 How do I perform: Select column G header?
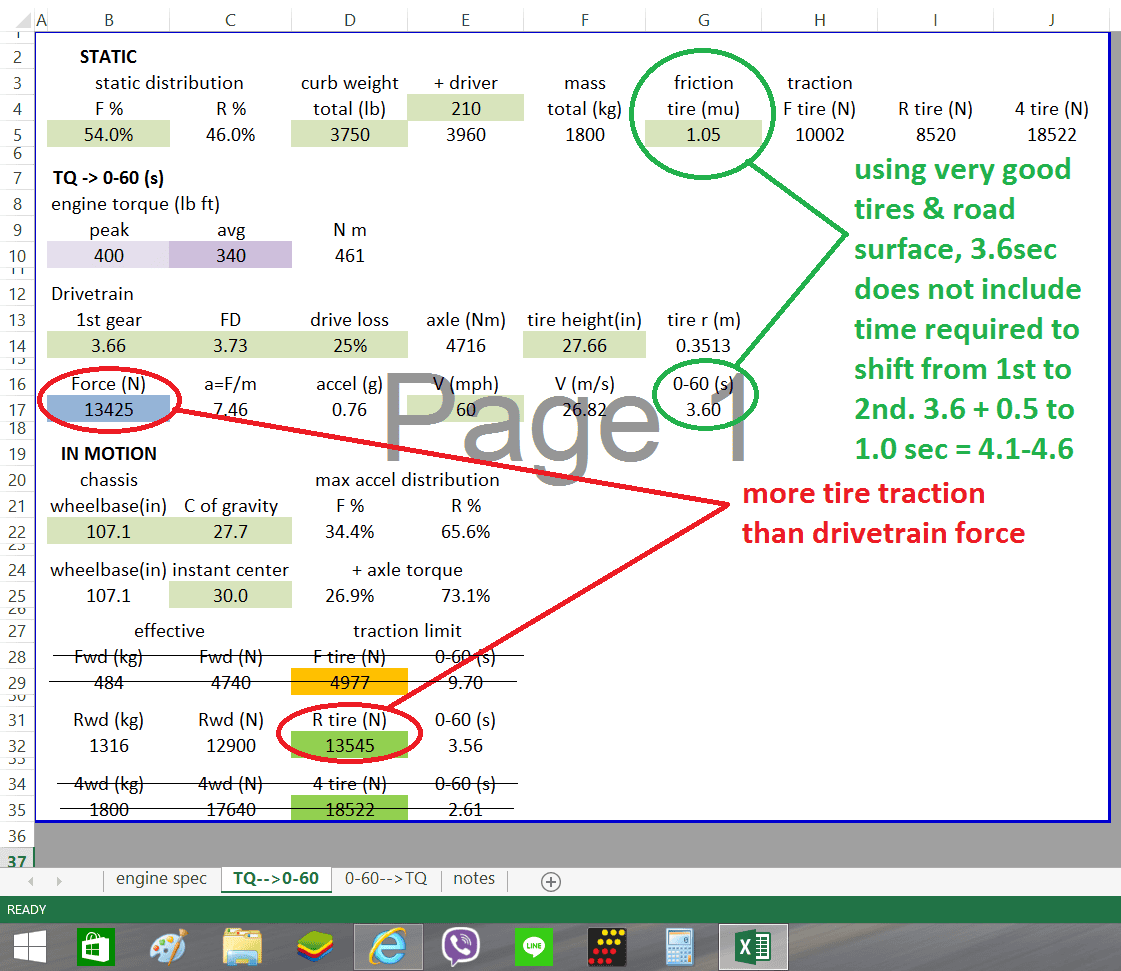pos(704,20)
